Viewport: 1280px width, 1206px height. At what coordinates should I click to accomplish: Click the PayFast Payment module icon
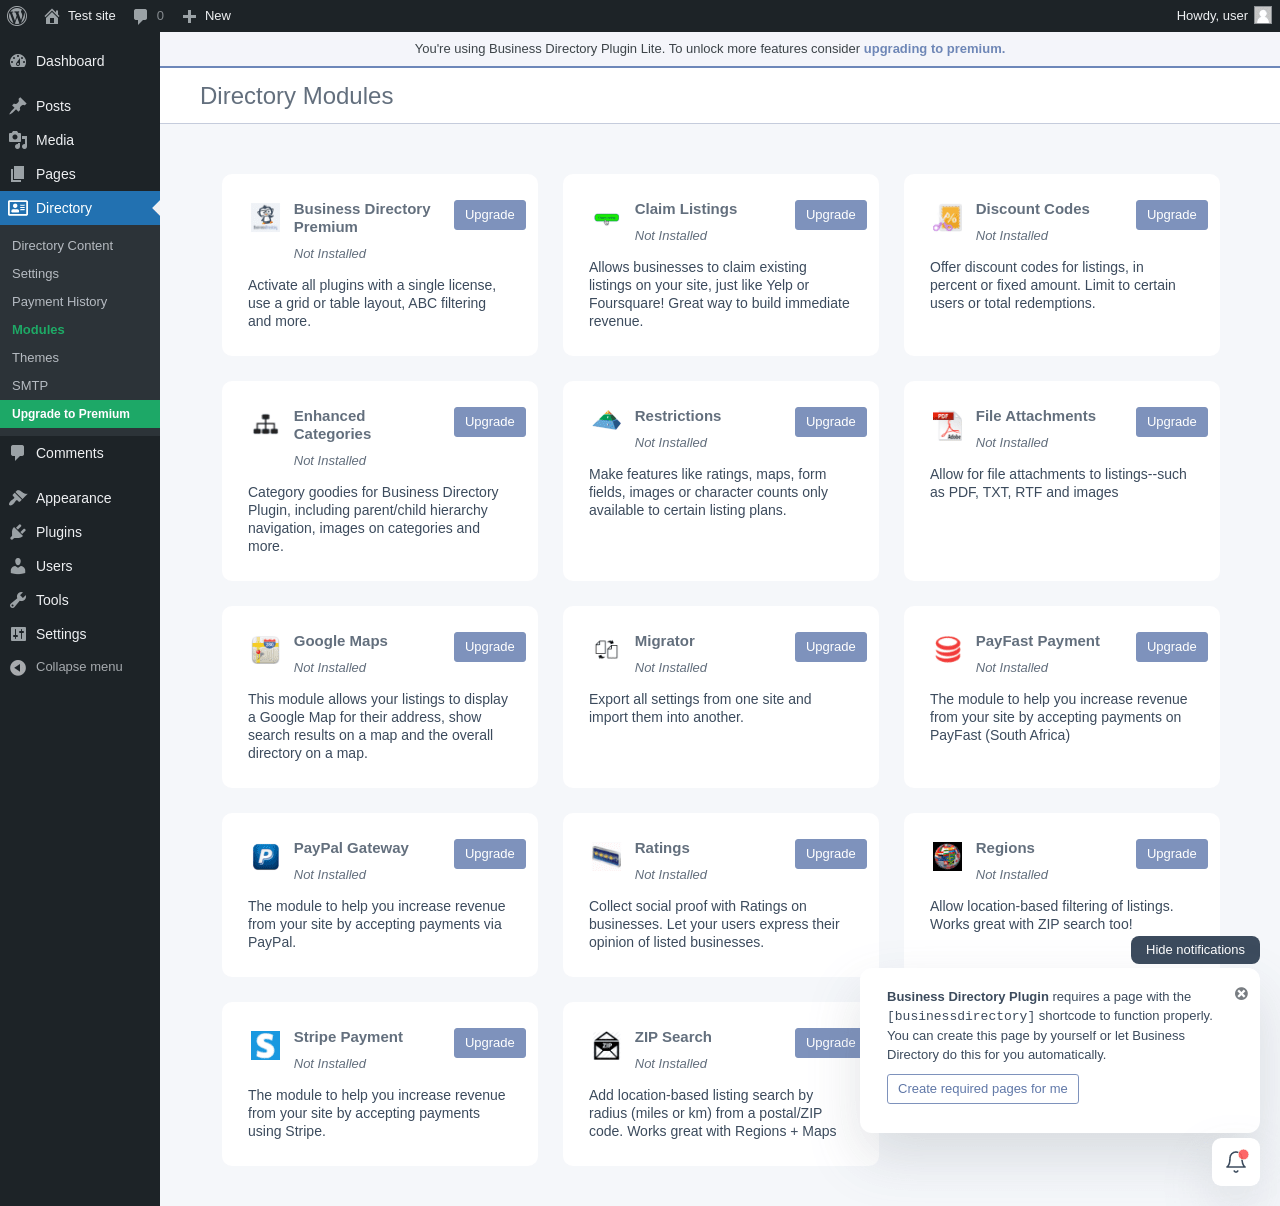(947, 649)
